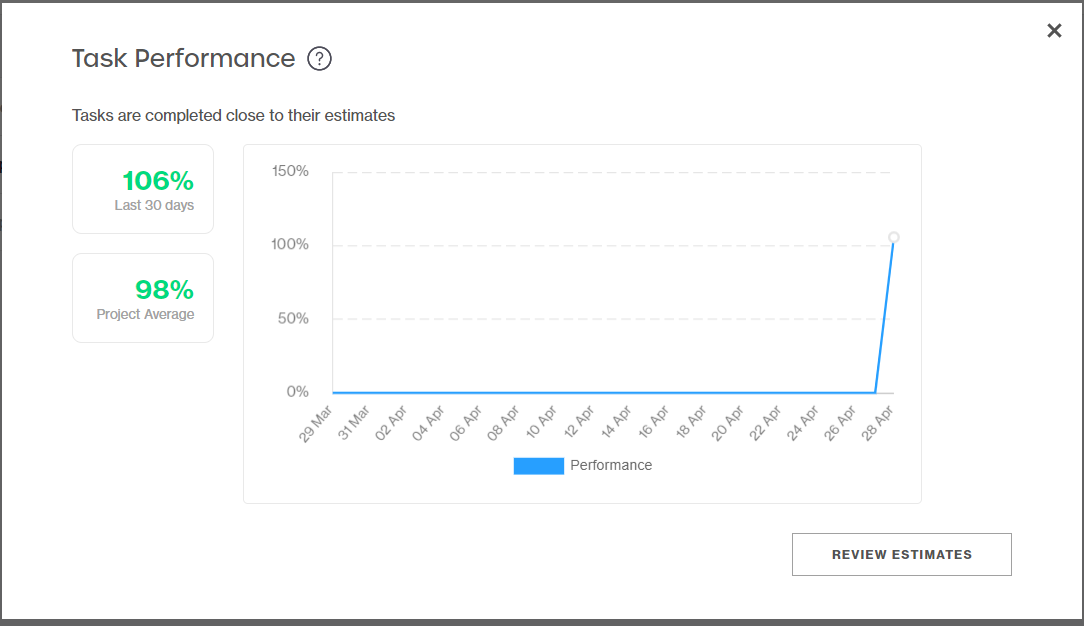Viewport: 1084px width, 626px height.
Task: Click the 150% y-axis label
Action: coord(290,171)
